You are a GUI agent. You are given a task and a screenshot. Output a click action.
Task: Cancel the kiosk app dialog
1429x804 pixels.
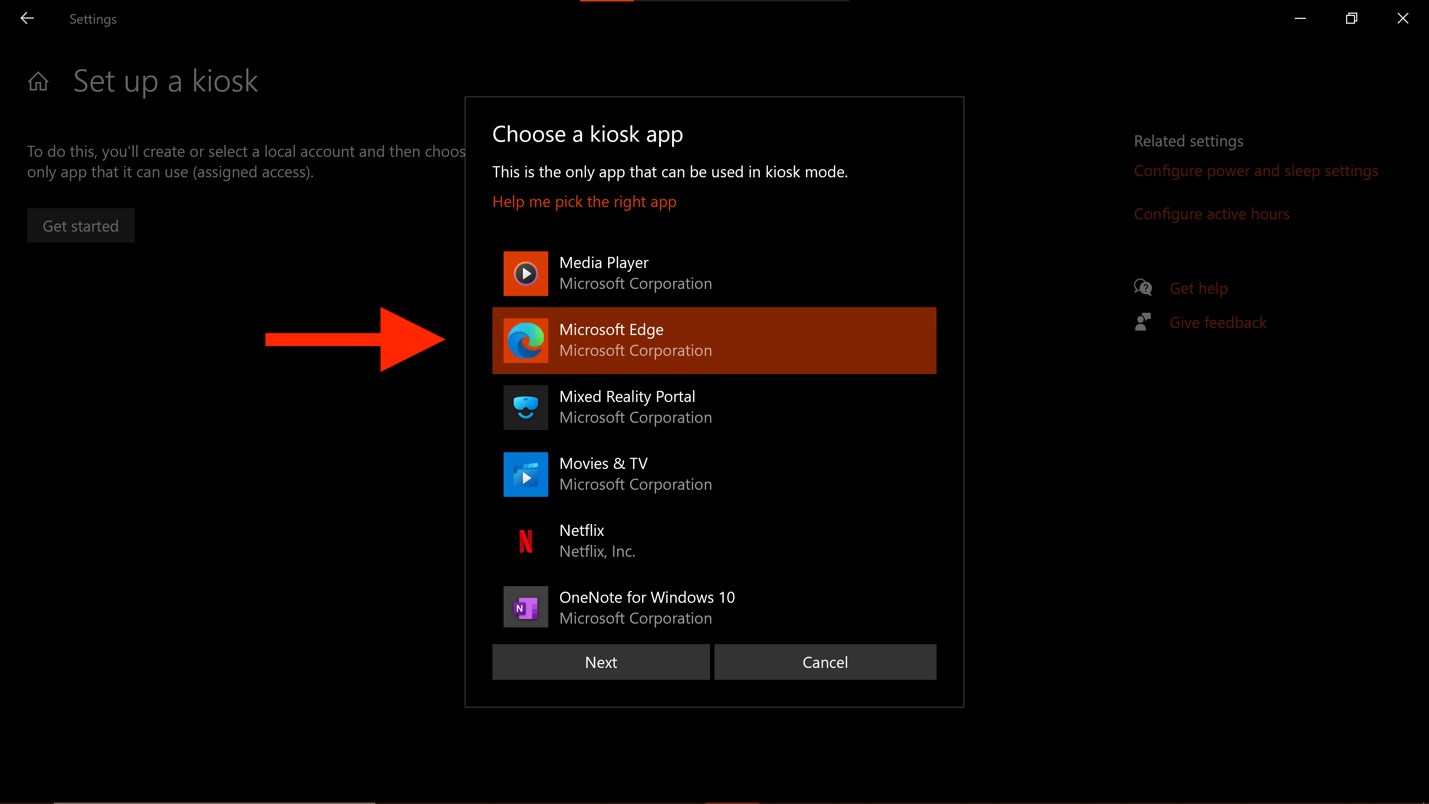click(825, 662)
